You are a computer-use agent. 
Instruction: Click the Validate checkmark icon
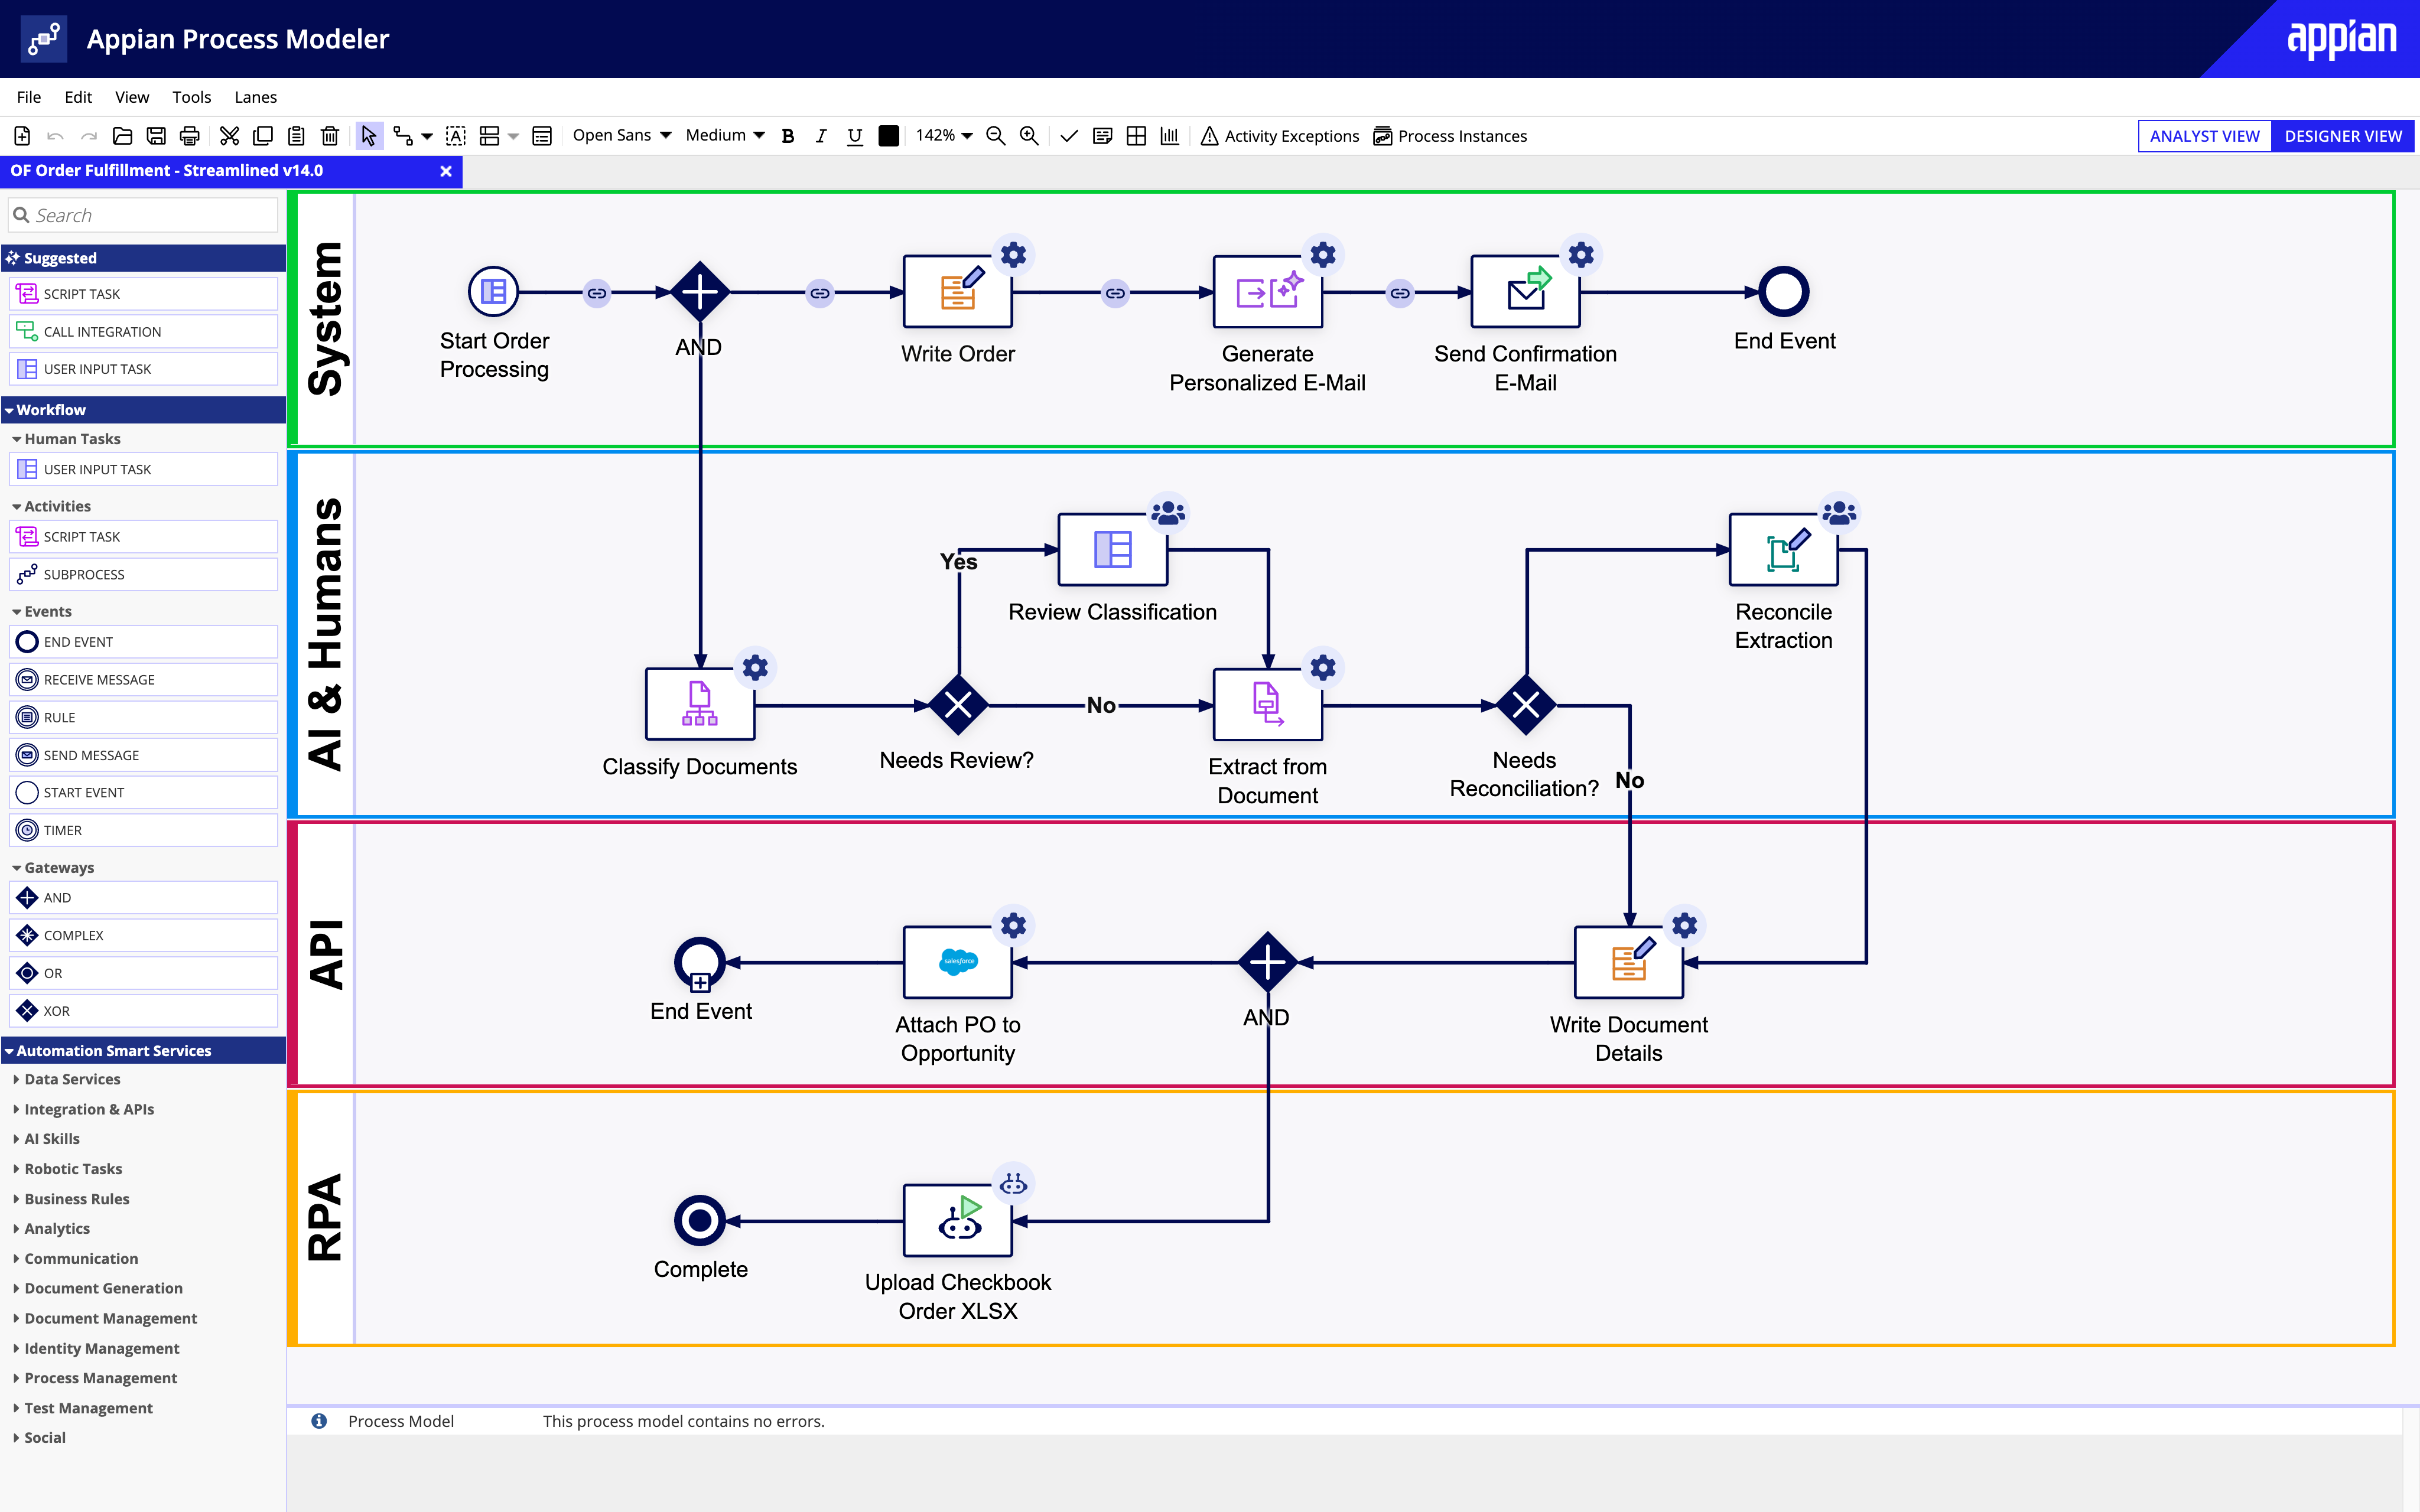click(1069, 136)
